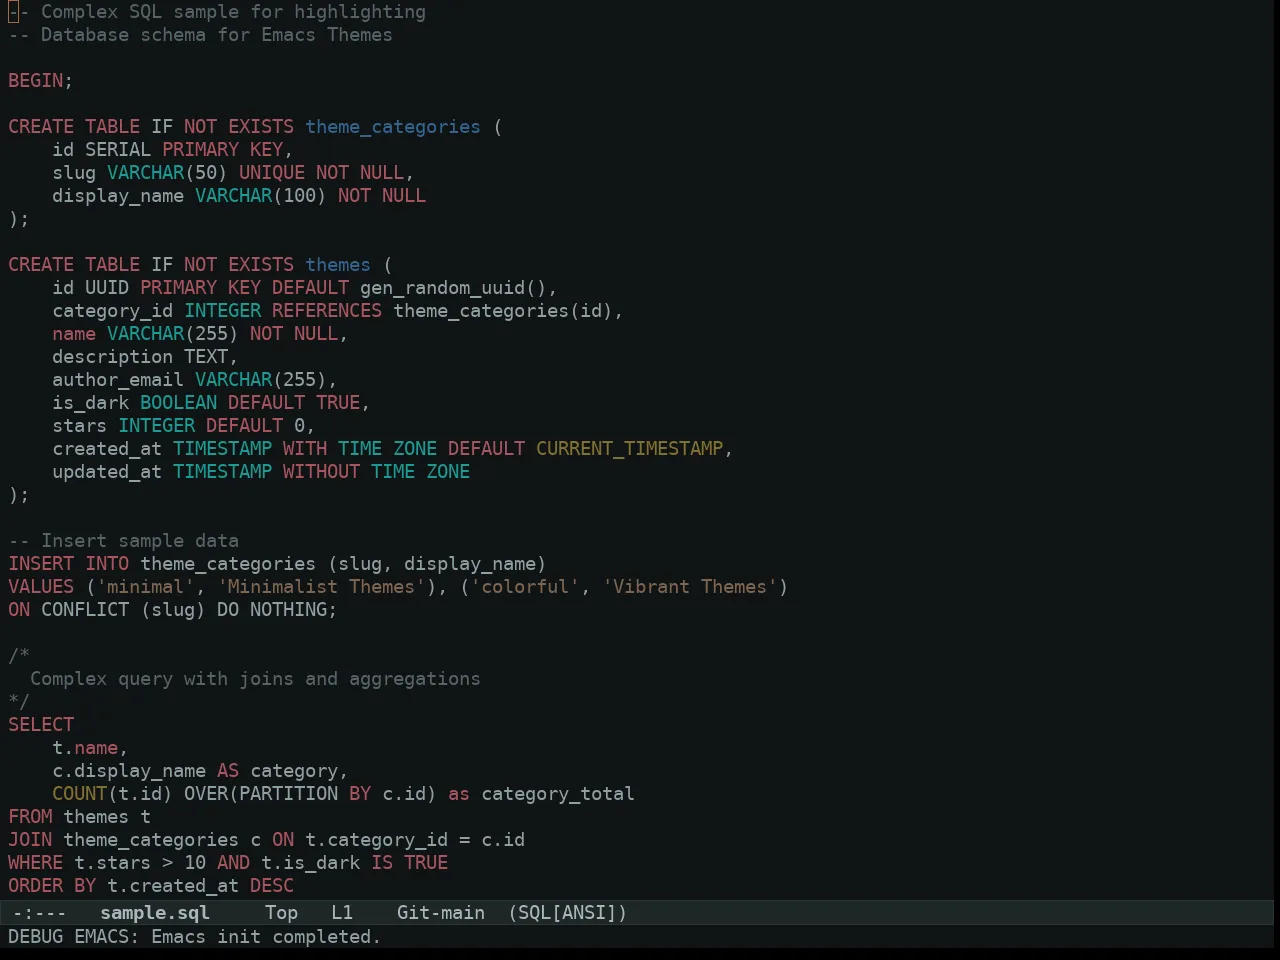1280x960 pixels.
Task: Click the UNIQUE constraint keyword
Action: [272, 173]
